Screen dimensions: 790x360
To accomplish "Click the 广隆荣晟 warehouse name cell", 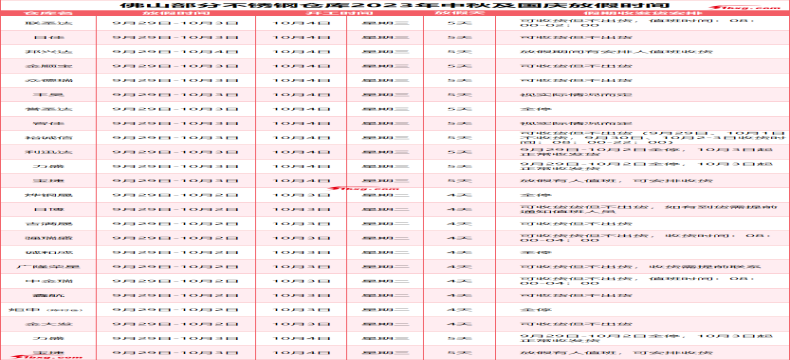I will pos(48,267).
